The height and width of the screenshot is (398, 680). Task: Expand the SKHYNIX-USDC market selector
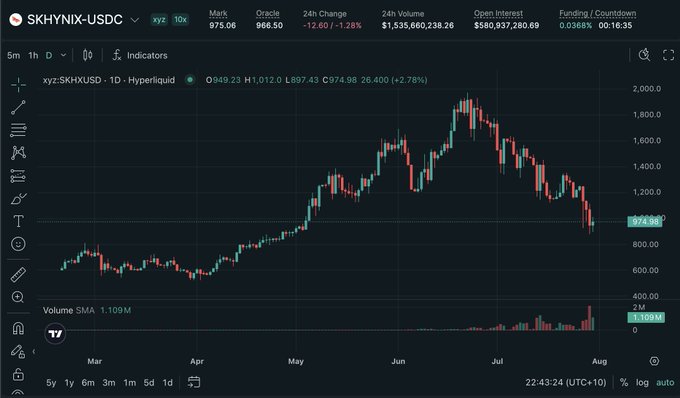click(x=135, y=20)
